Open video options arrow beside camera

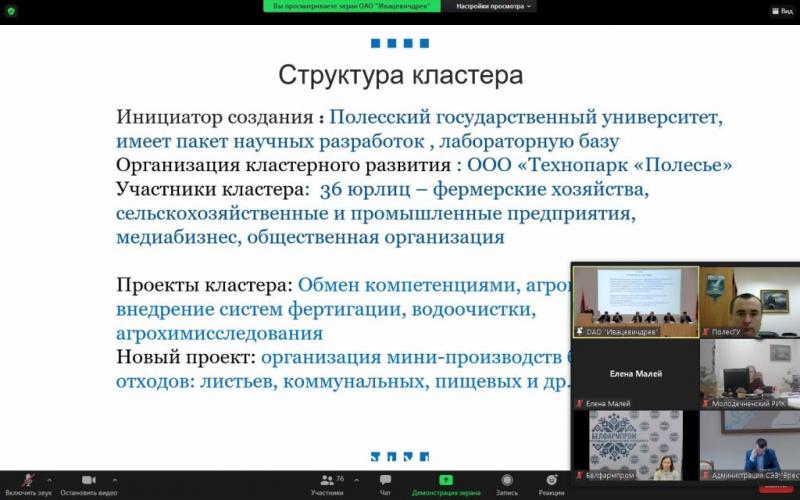(114, 480)
